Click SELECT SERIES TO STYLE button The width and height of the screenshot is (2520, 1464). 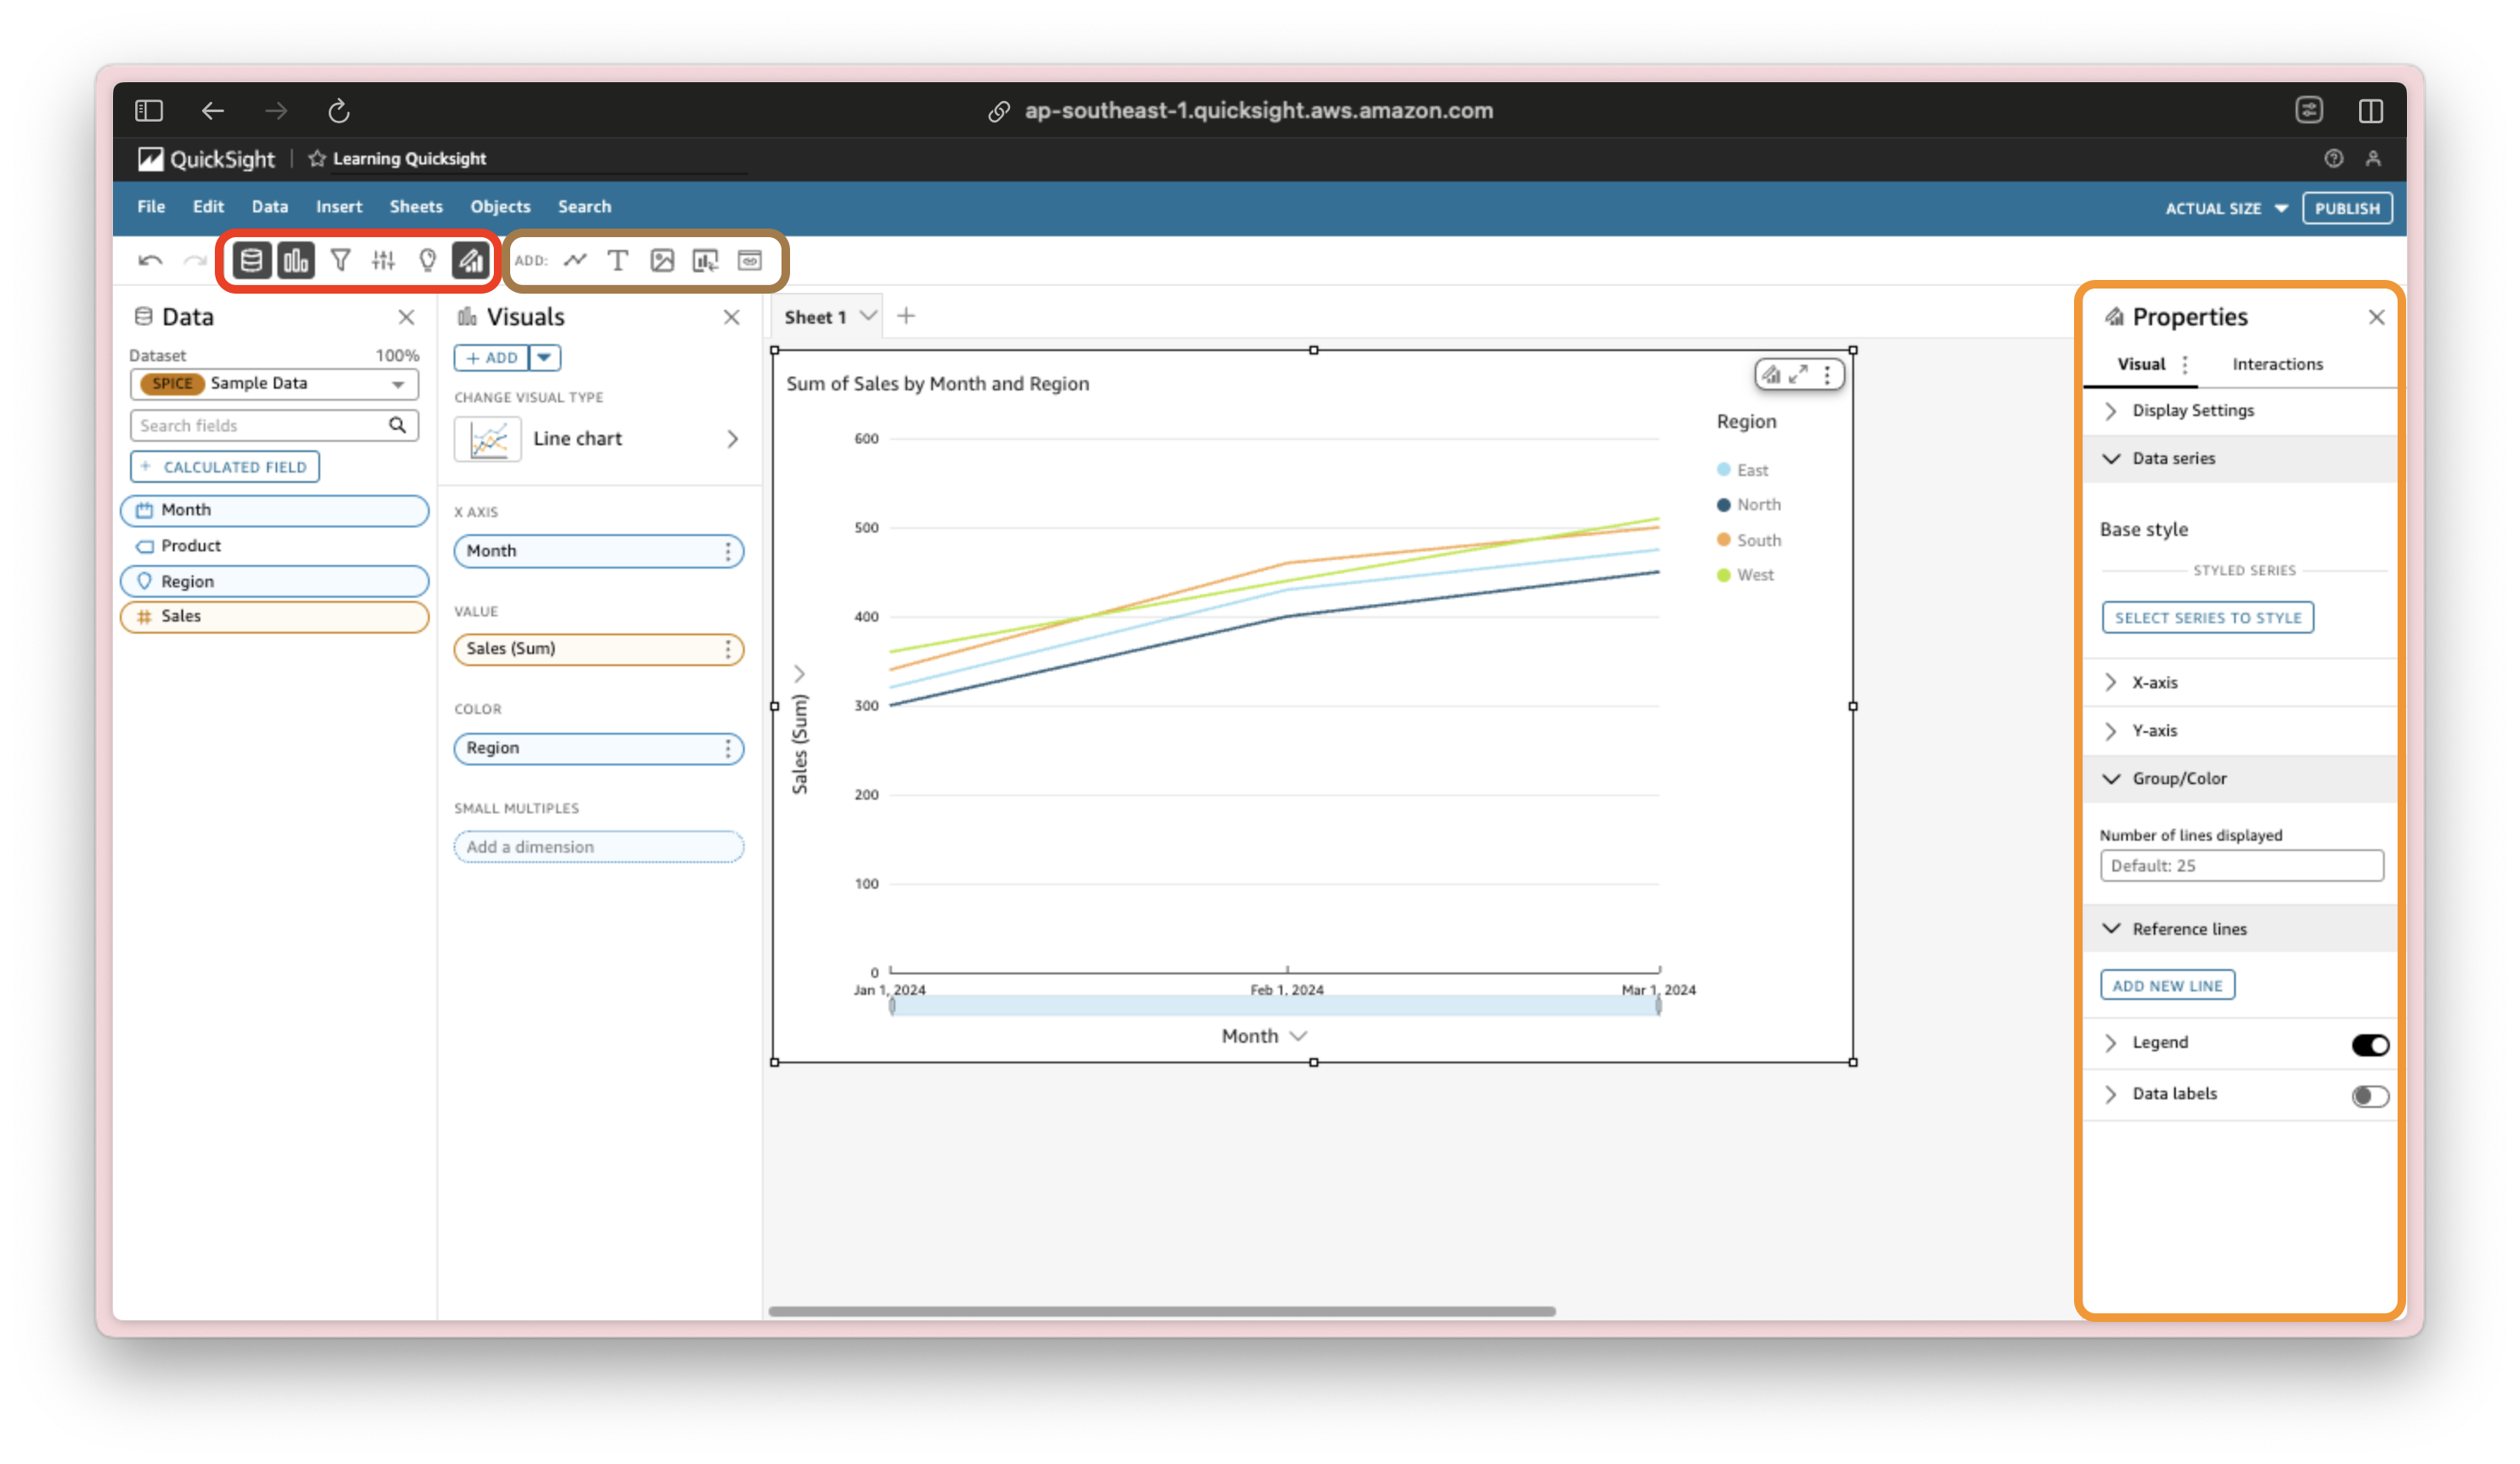(x=2207, y=618)
